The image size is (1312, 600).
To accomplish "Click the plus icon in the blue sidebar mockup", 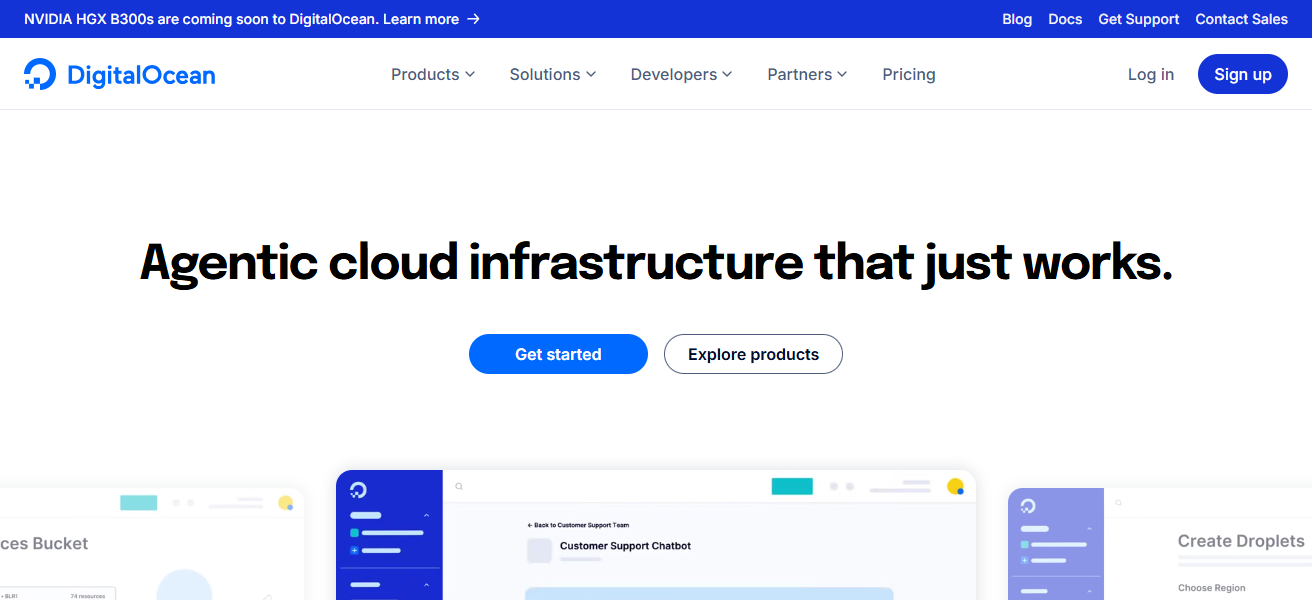I will [354, 551].
